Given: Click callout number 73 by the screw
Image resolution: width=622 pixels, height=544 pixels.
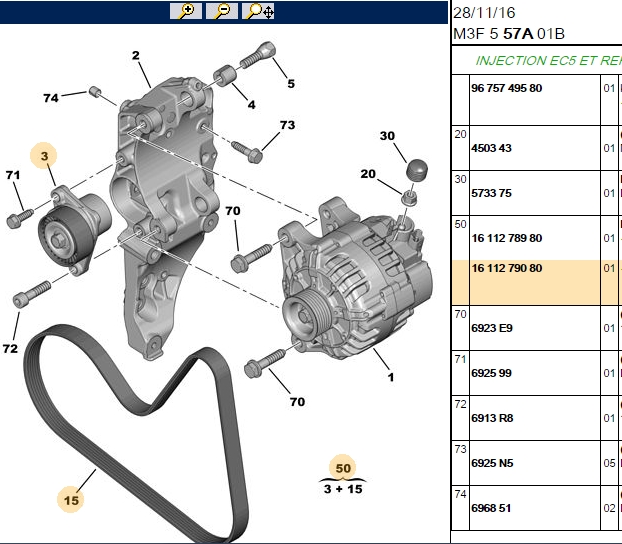Looking at the screenshot, I should [287, 125].
